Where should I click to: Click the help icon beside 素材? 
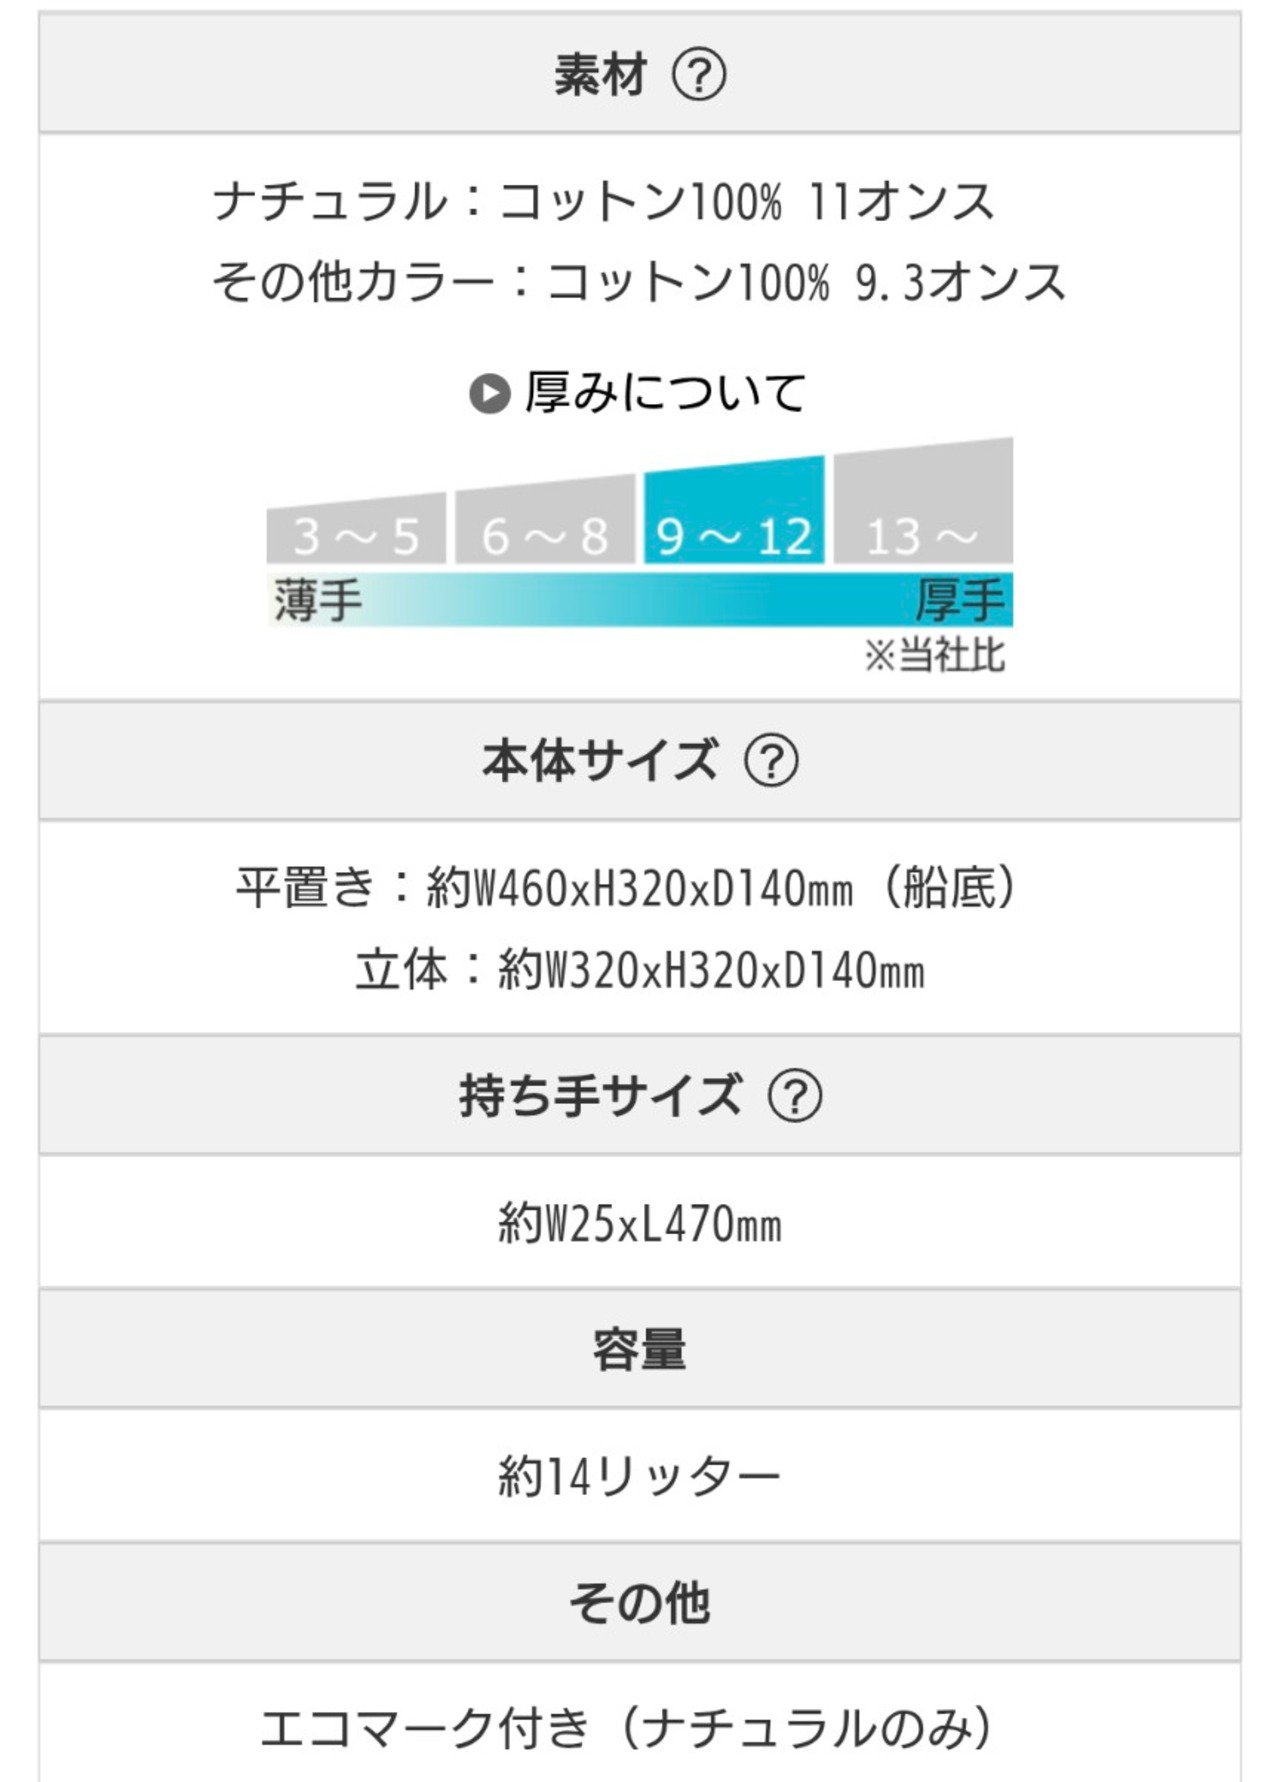tap(698, 75)
